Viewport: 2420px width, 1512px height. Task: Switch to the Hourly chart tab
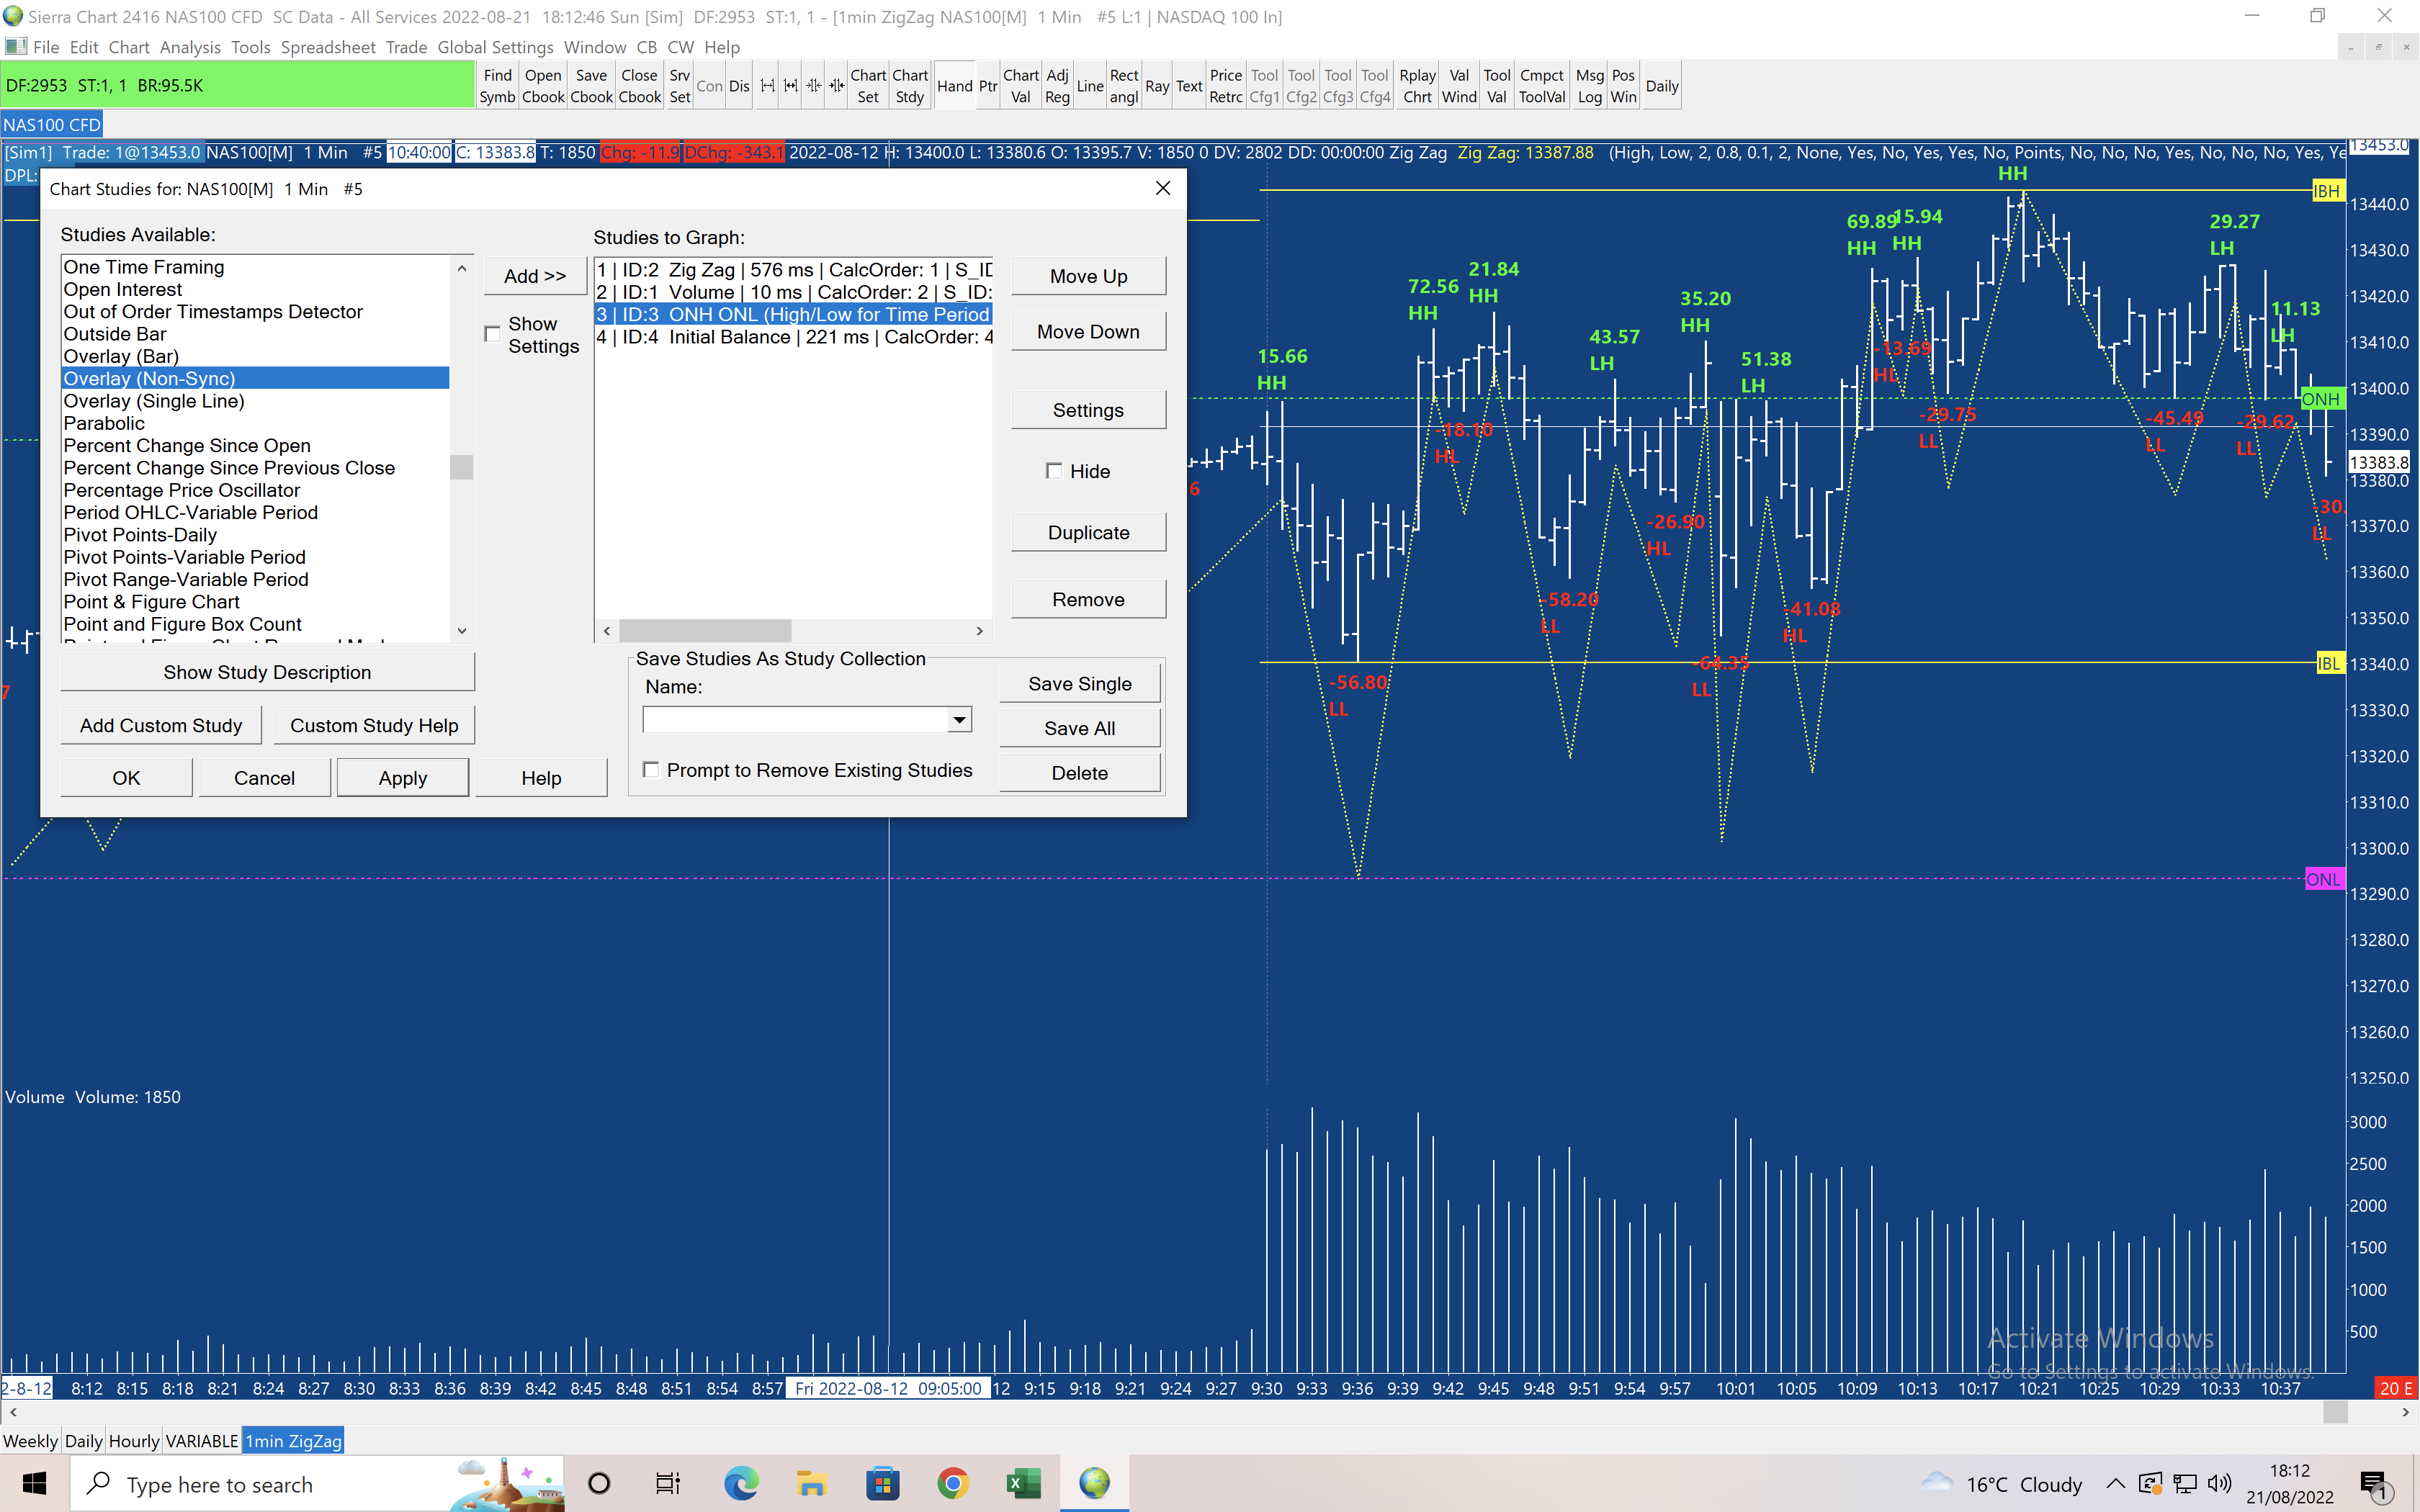[133, 1441]
